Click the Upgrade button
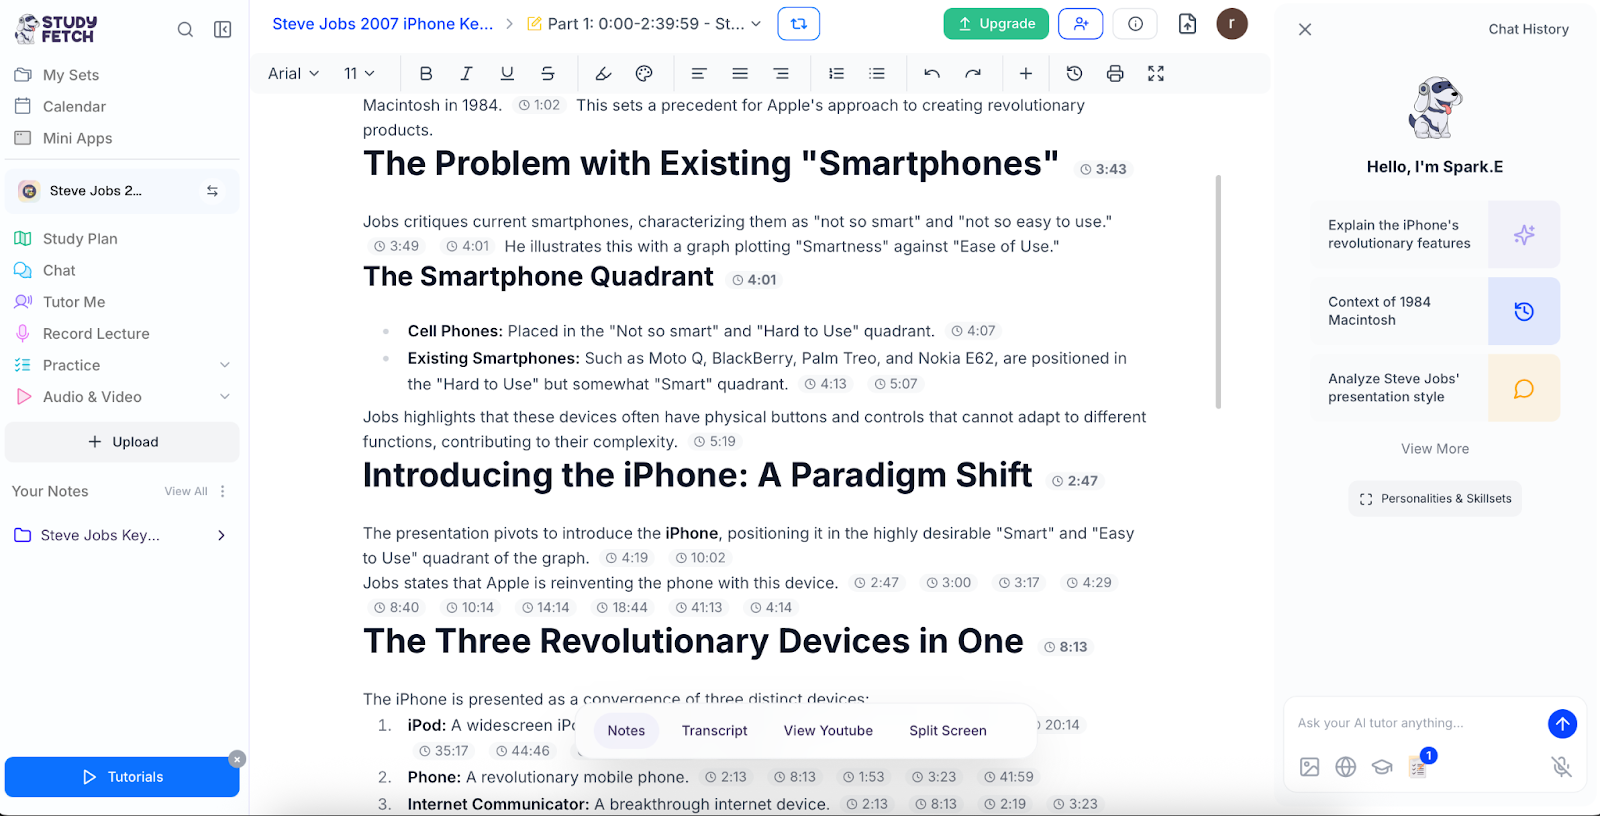 996,24
